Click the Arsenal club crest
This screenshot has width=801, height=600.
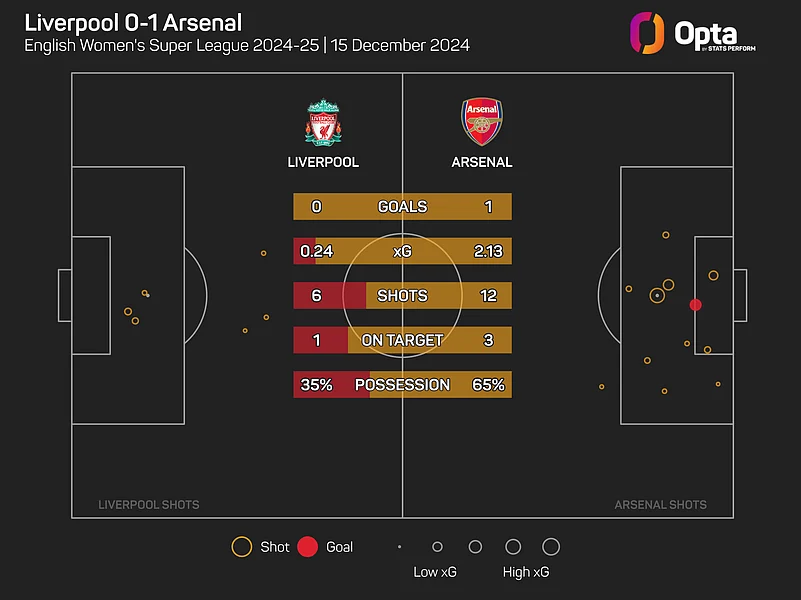point(481,122)
